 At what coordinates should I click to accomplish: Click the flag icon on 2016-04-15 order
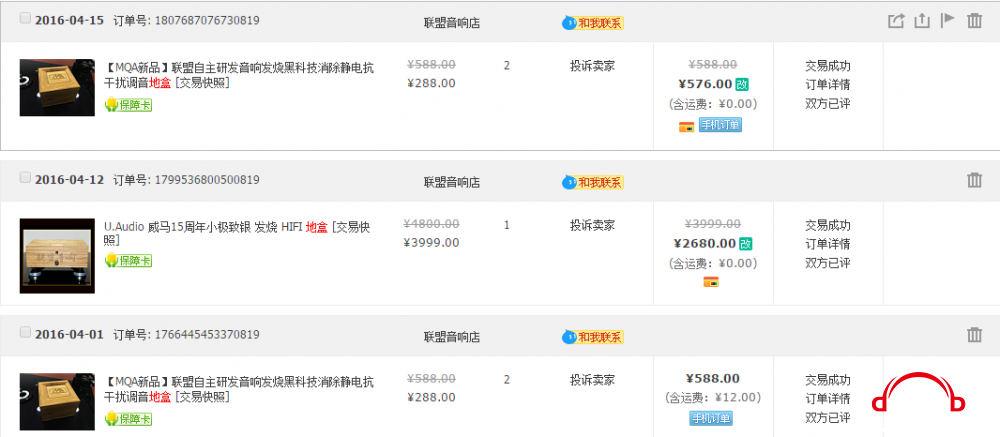948,20
